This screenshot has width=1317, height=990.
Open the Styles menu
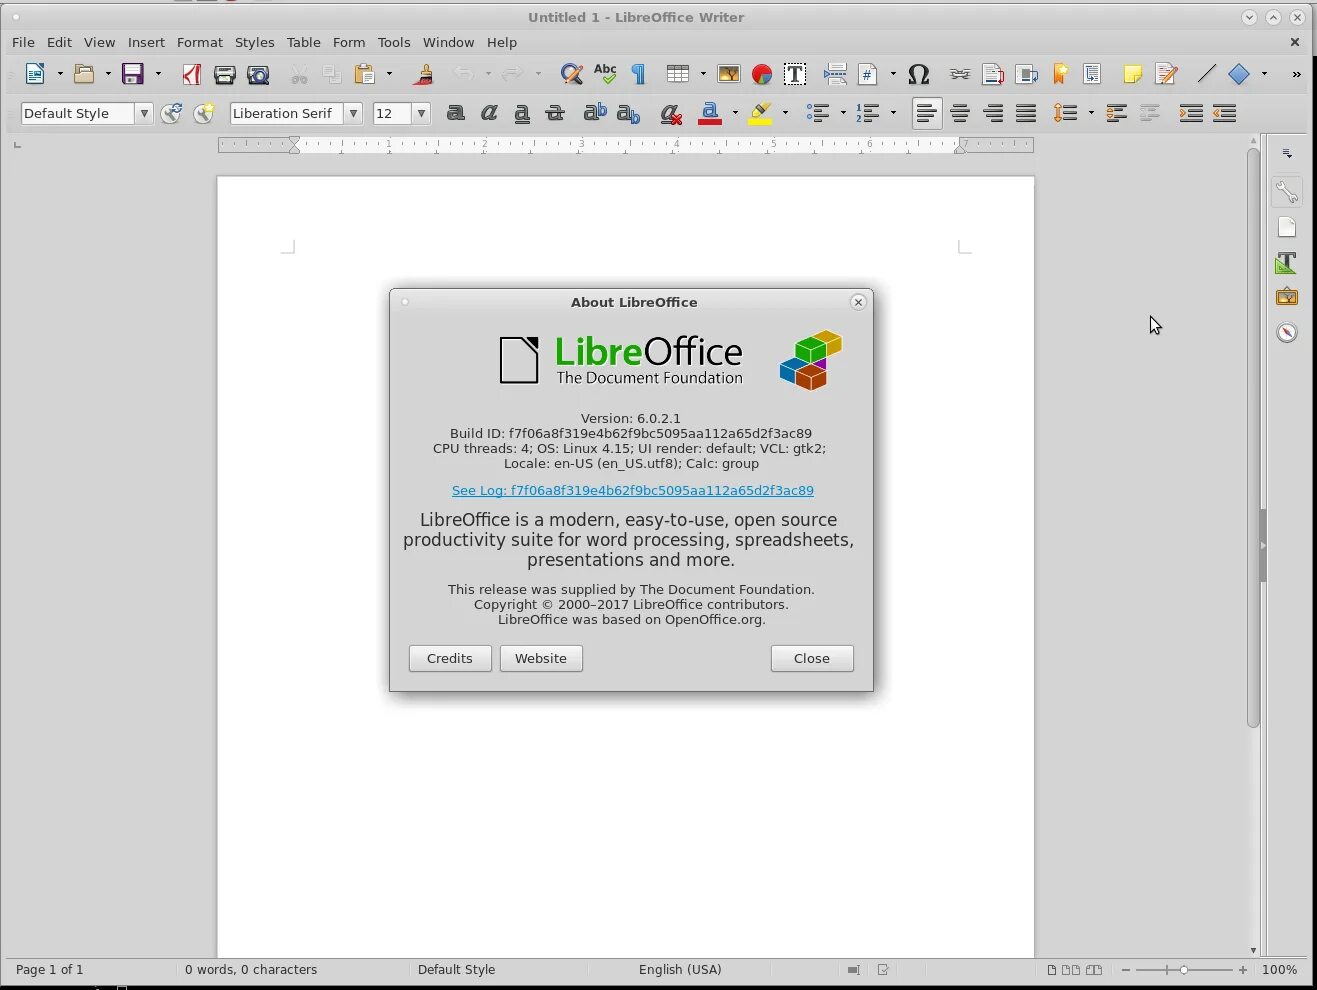point(254,42)
